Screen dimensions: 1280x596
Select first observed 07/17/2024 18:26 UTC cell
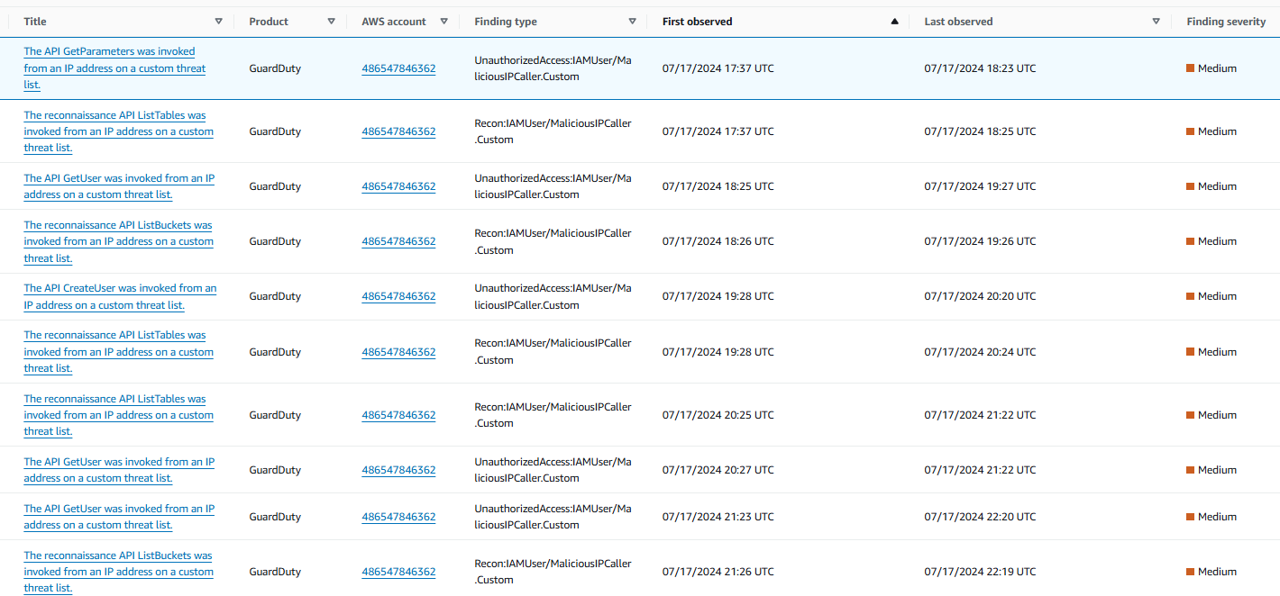click(x=718, y=242)
